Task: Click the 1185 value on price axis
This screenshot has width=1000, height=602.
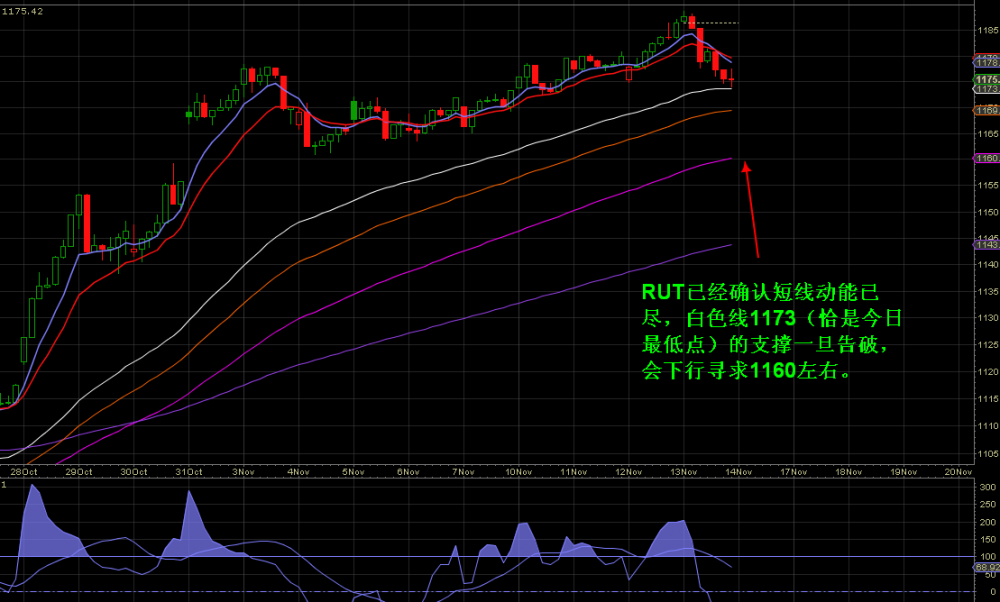Action: 985,30
